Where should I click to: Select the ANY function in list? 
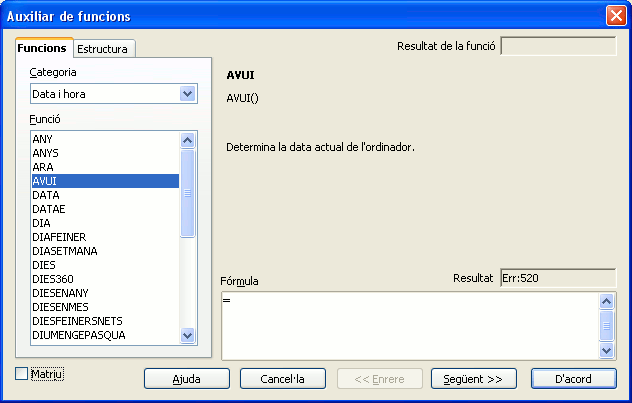[x=42, y=139]
